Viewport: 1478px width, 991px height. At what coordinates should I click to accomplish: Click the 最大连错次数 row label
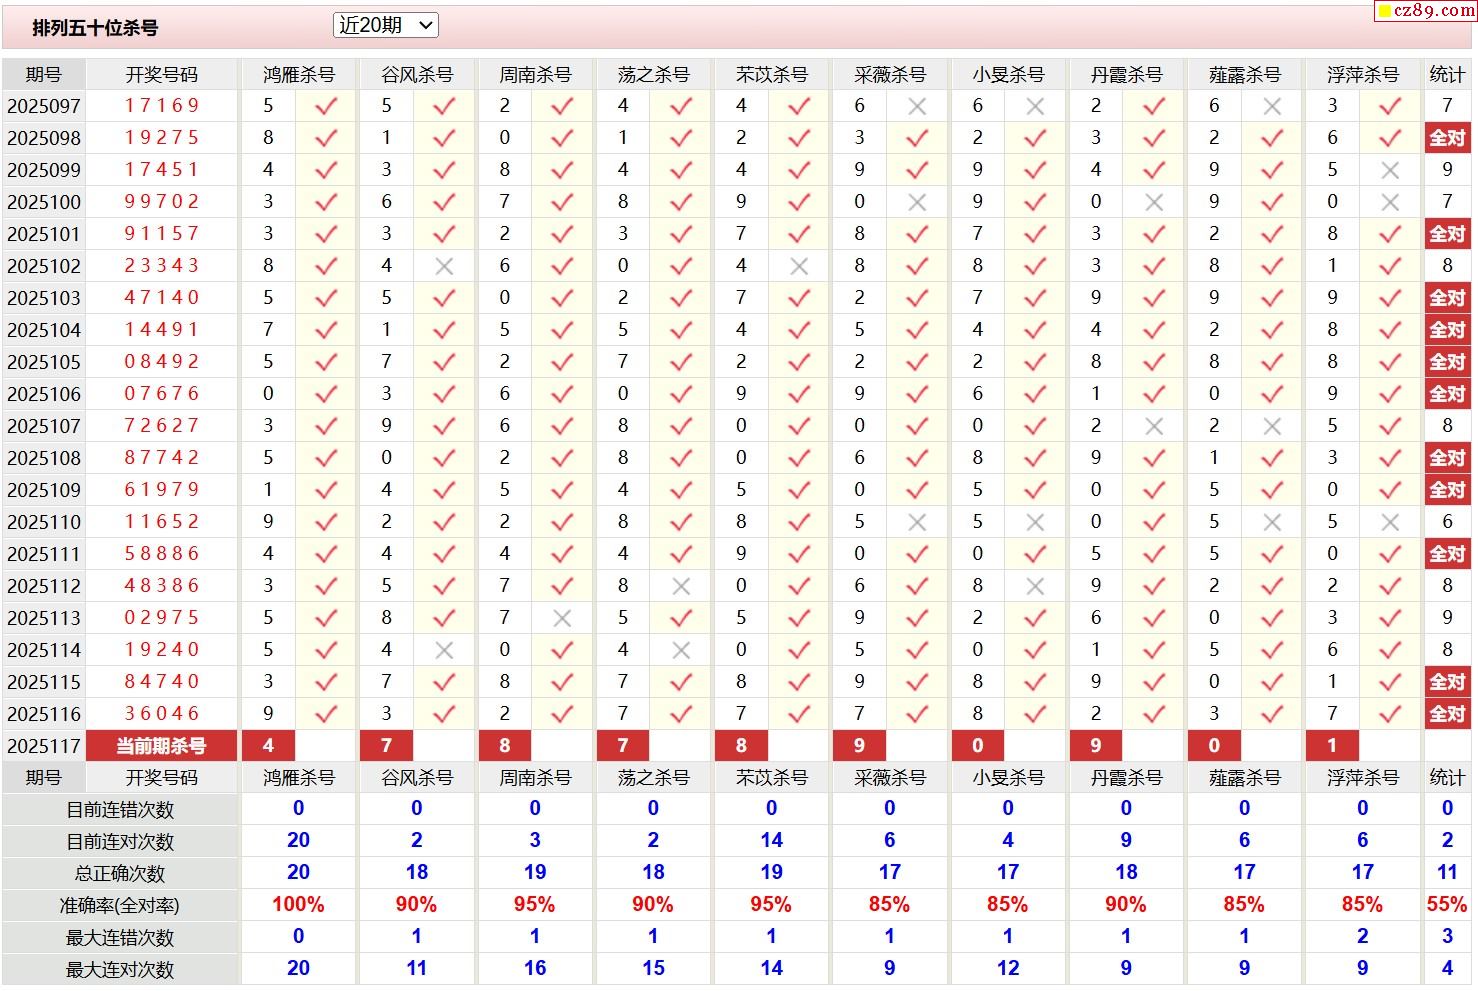[x=120, y=938]
